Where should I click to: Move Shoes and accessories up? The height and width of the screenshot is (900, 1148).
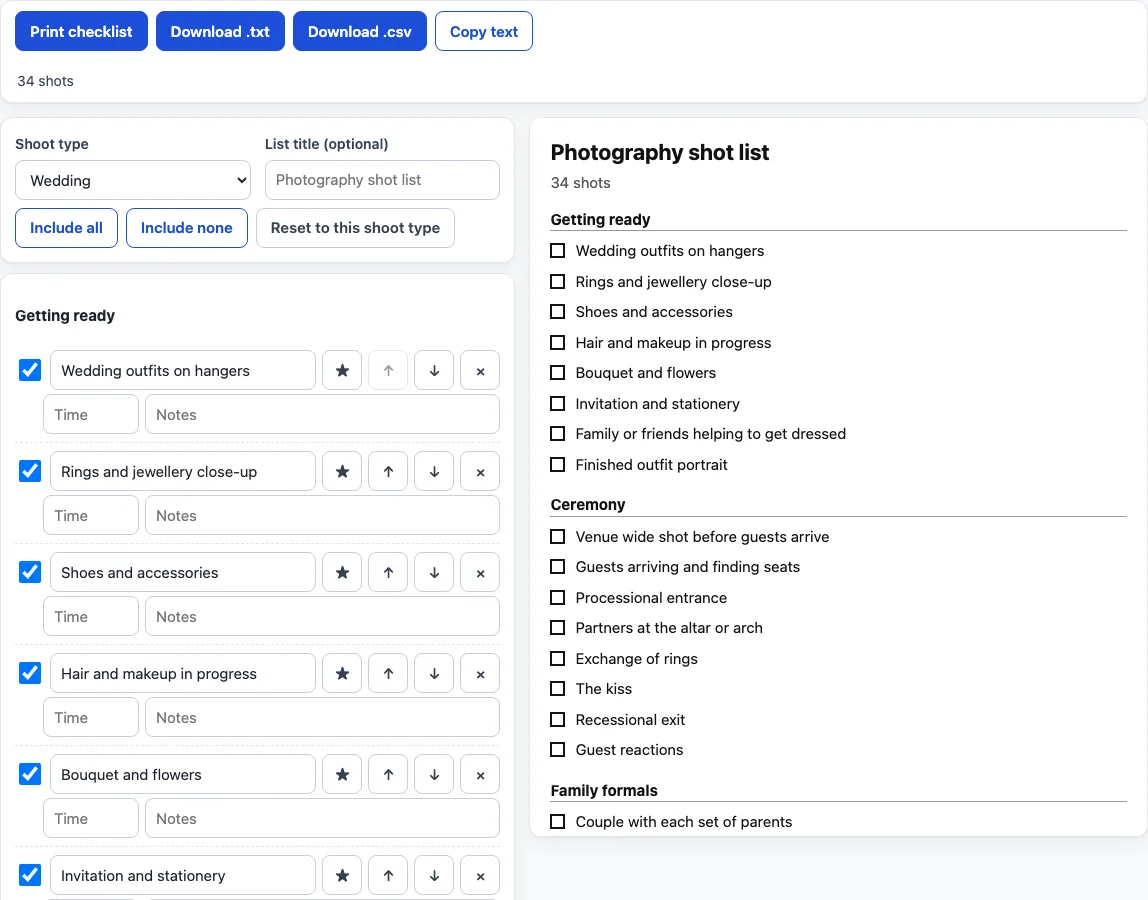pos(388,573)
